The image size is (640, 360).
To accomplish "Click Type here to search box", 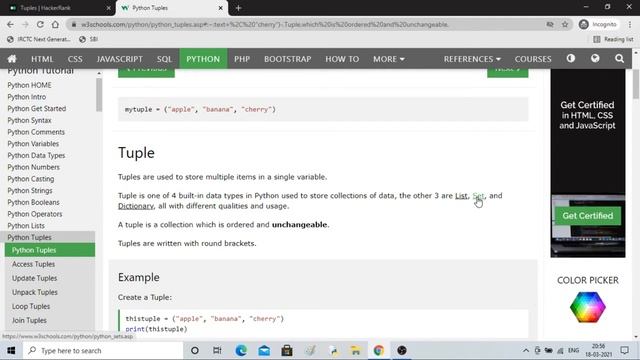I will (104, 351).
